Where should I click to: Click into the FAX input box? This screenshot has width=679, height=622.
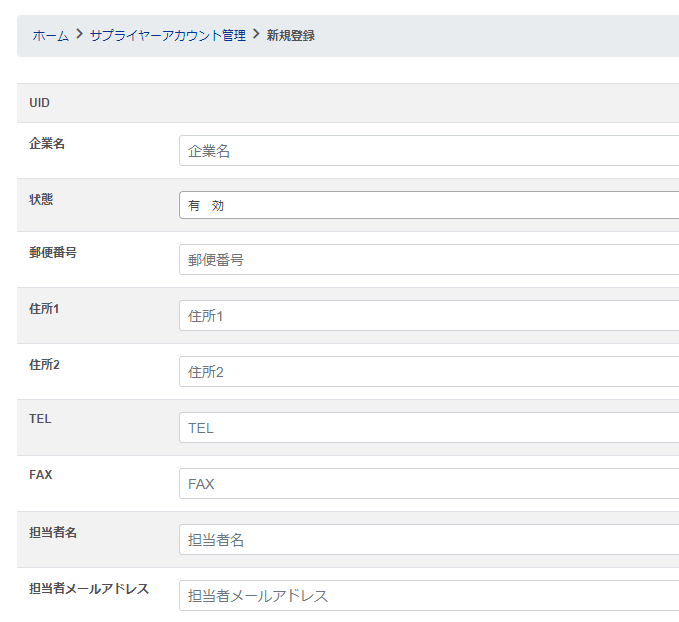(430, 484)
